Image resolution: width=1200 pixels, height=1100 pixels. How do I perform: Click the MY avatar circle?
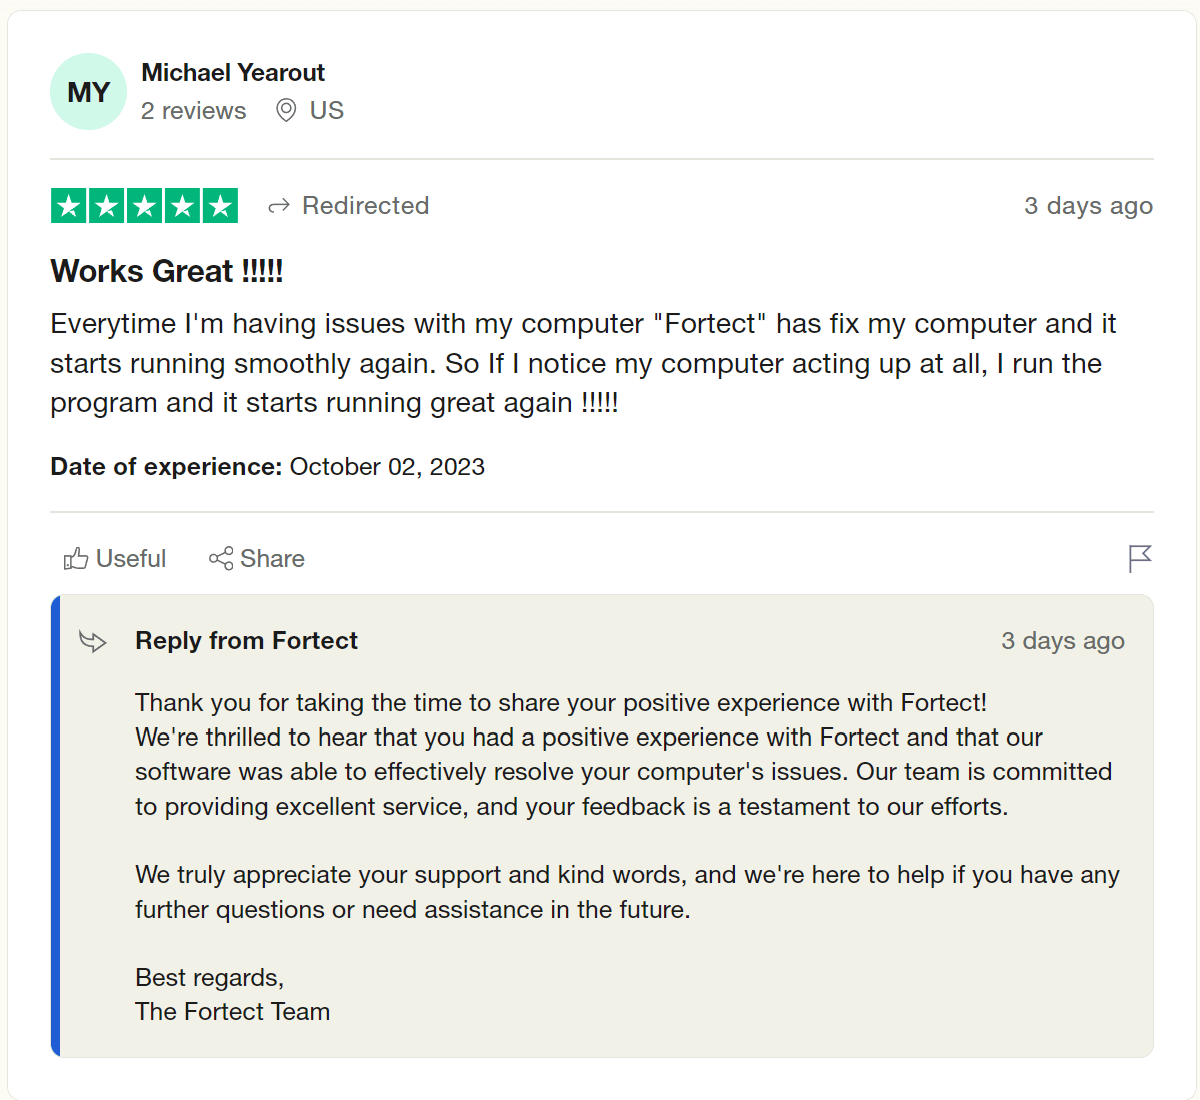tap(88, 92)
